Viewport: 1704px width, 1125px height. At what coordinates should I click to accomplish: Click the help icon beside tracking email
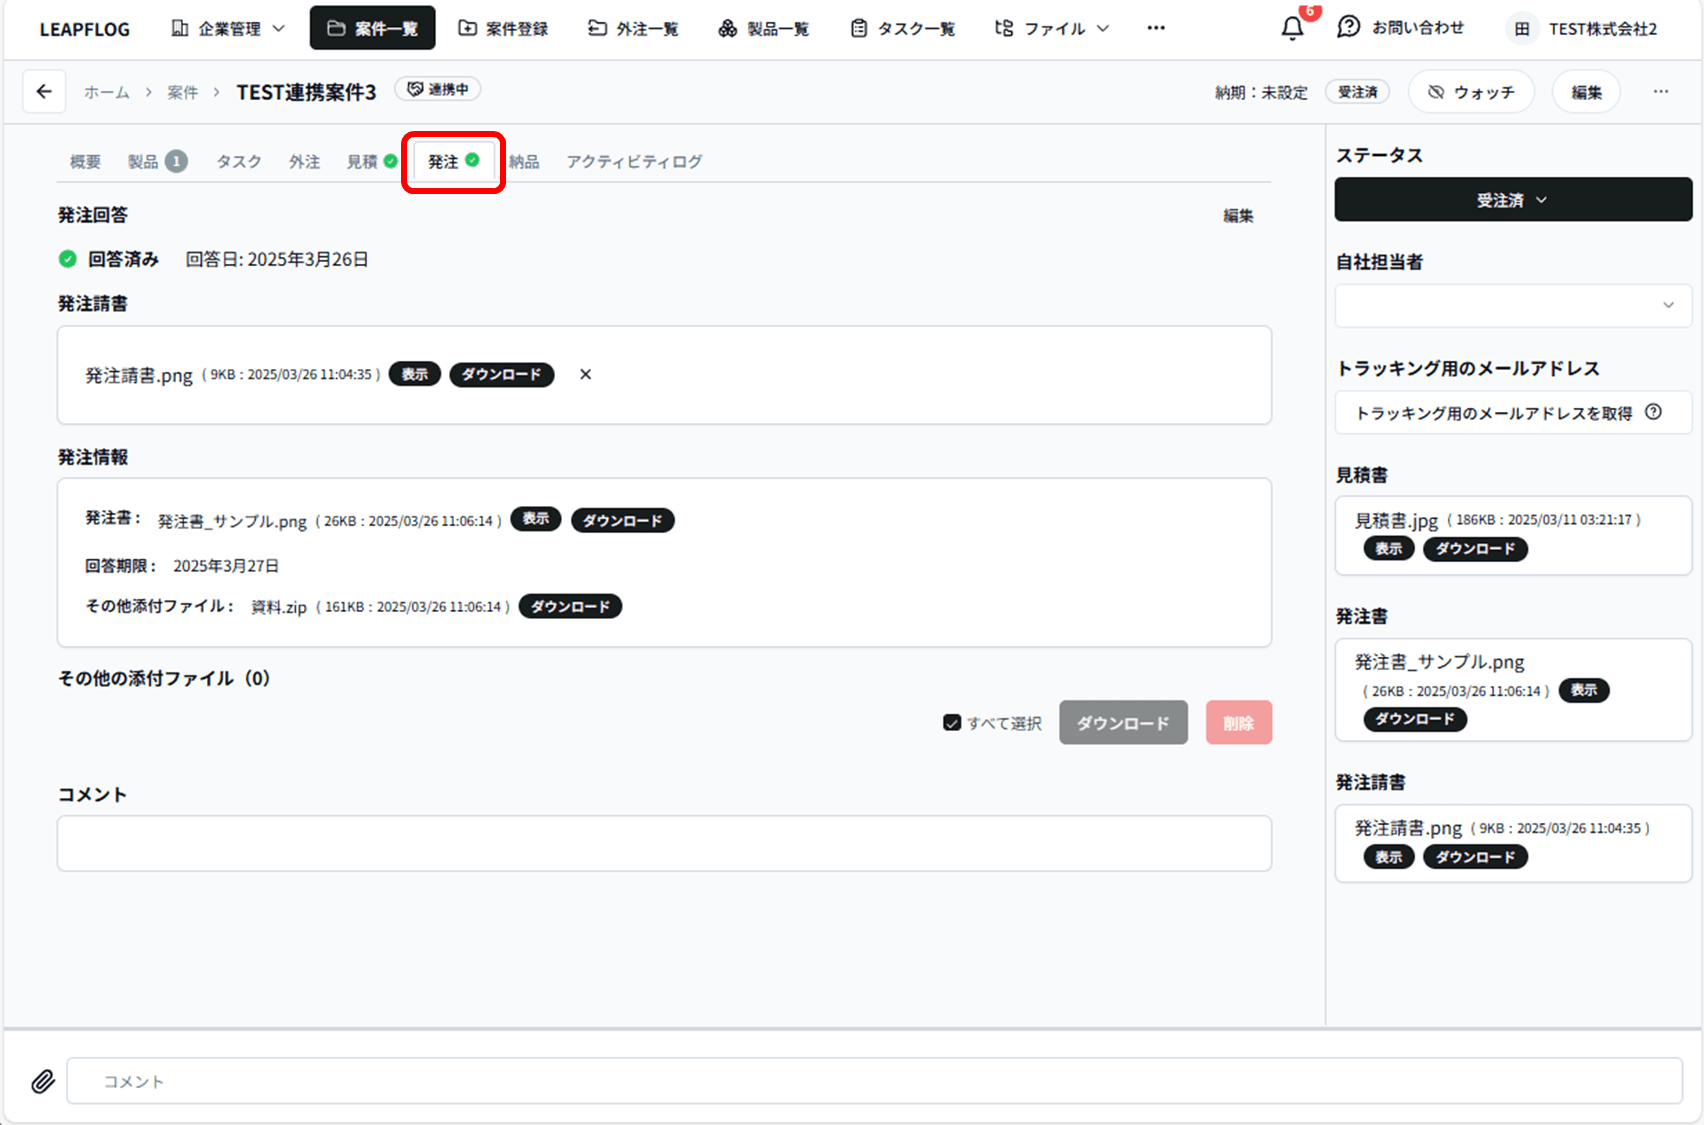pos(1654,412)
